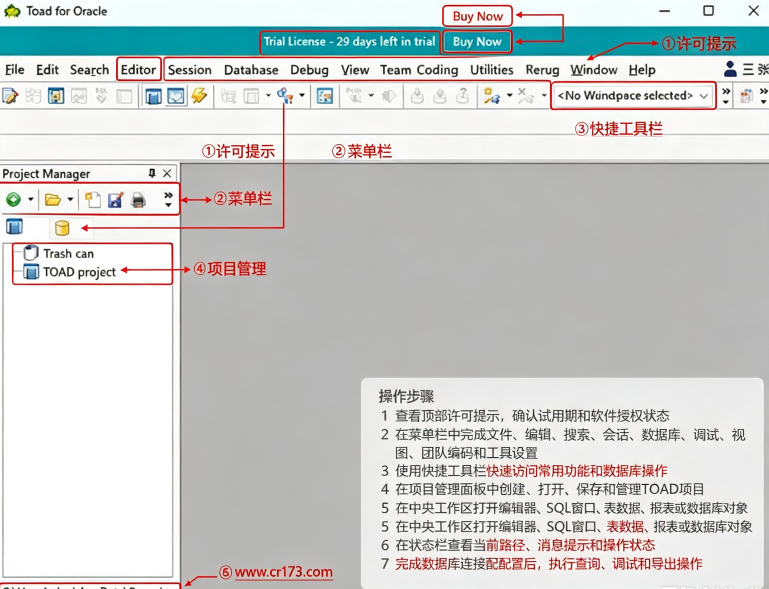The width and height of the screenshot is (769, 589).
Task: Open the Database menu
Action: pos(251,70)
